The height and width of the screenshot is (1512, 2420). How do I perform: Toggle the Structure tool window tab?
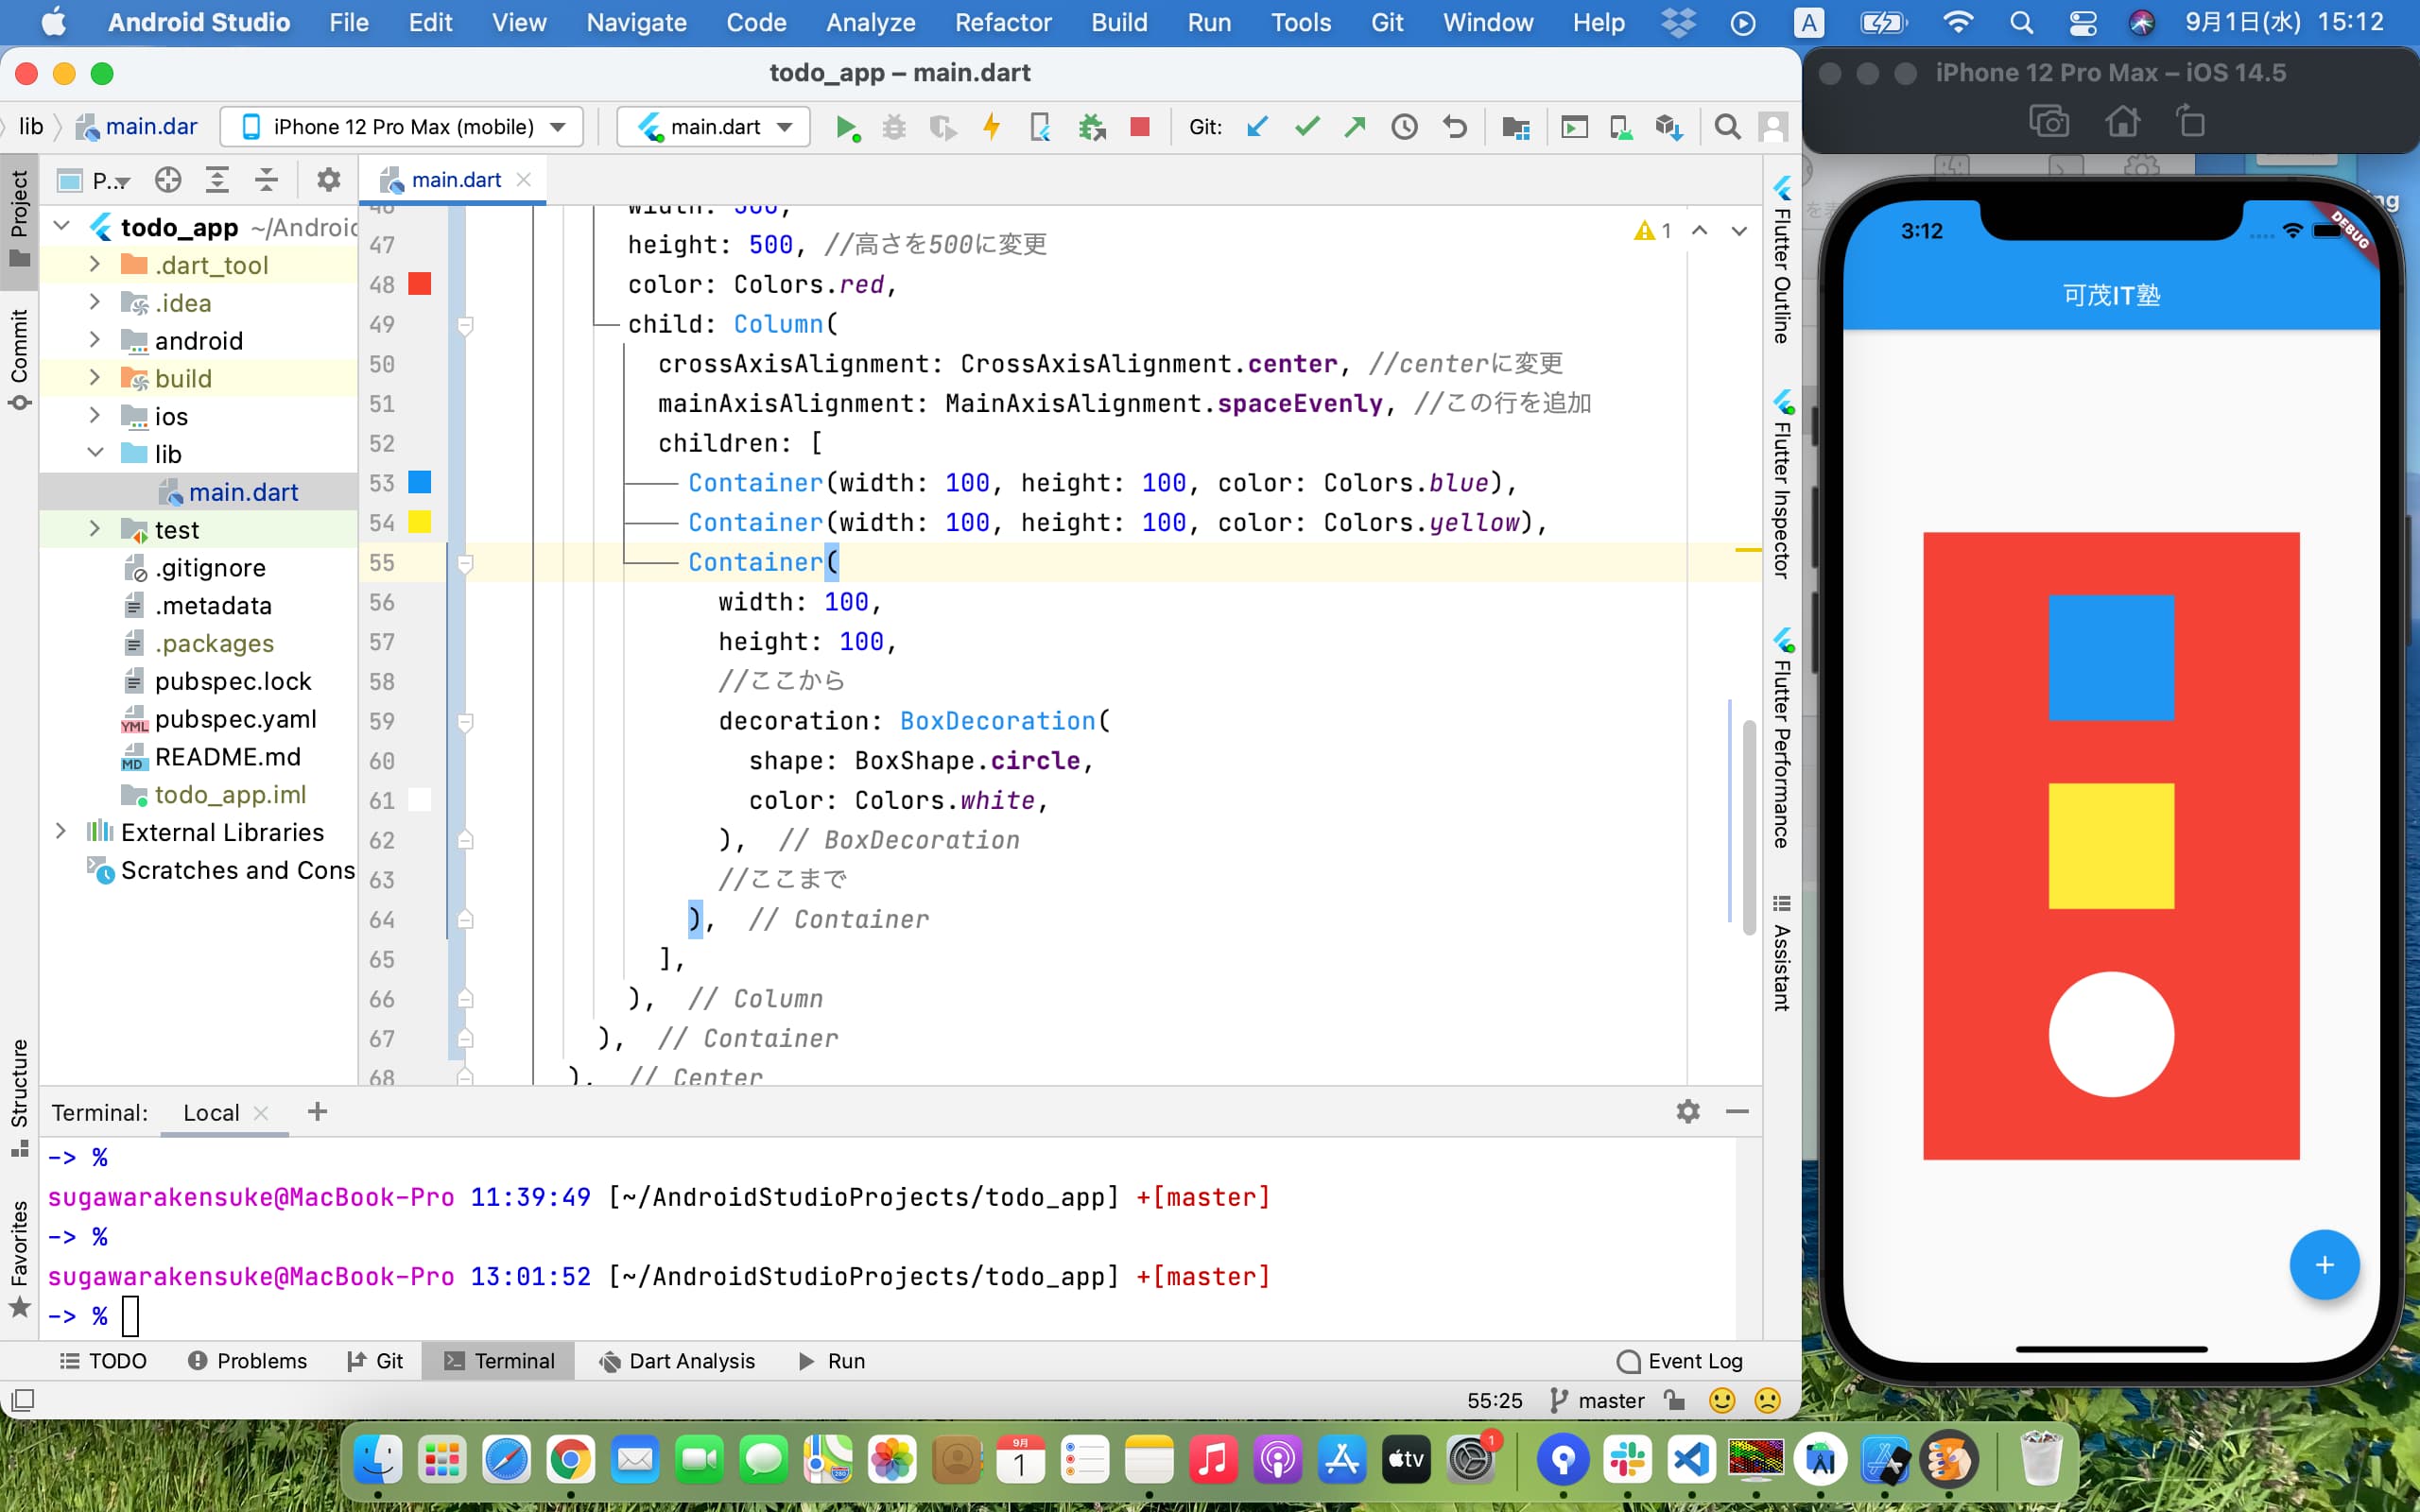point(19,1096)
